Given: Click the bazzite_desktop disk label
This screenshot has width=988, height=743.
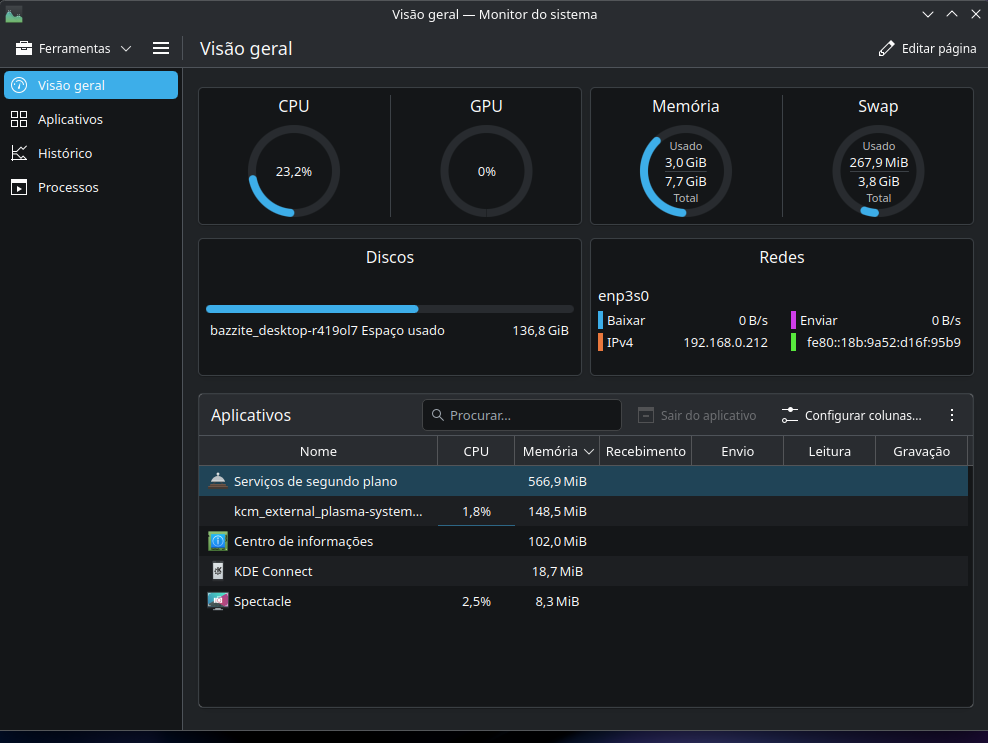Looking at the screenshot, I should (327, 331).
